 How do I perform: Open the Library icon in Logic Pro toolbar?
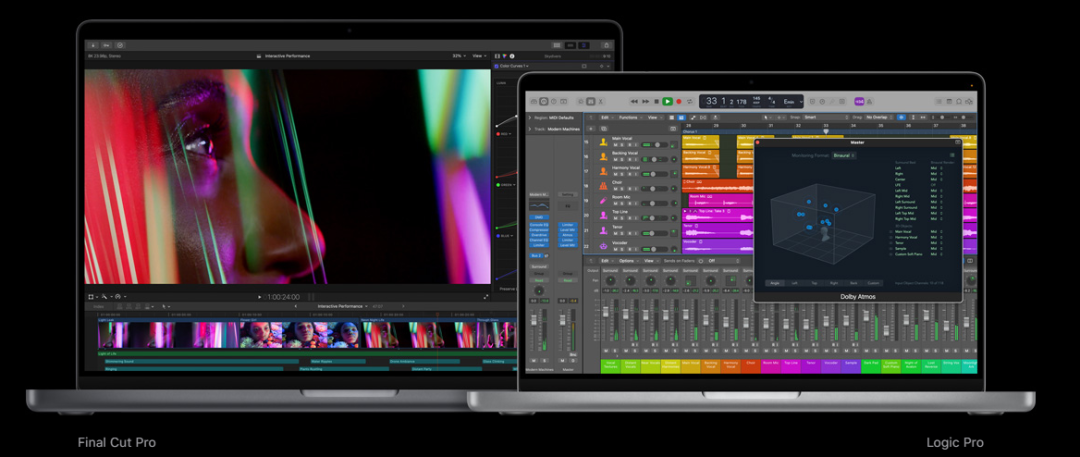534,101
